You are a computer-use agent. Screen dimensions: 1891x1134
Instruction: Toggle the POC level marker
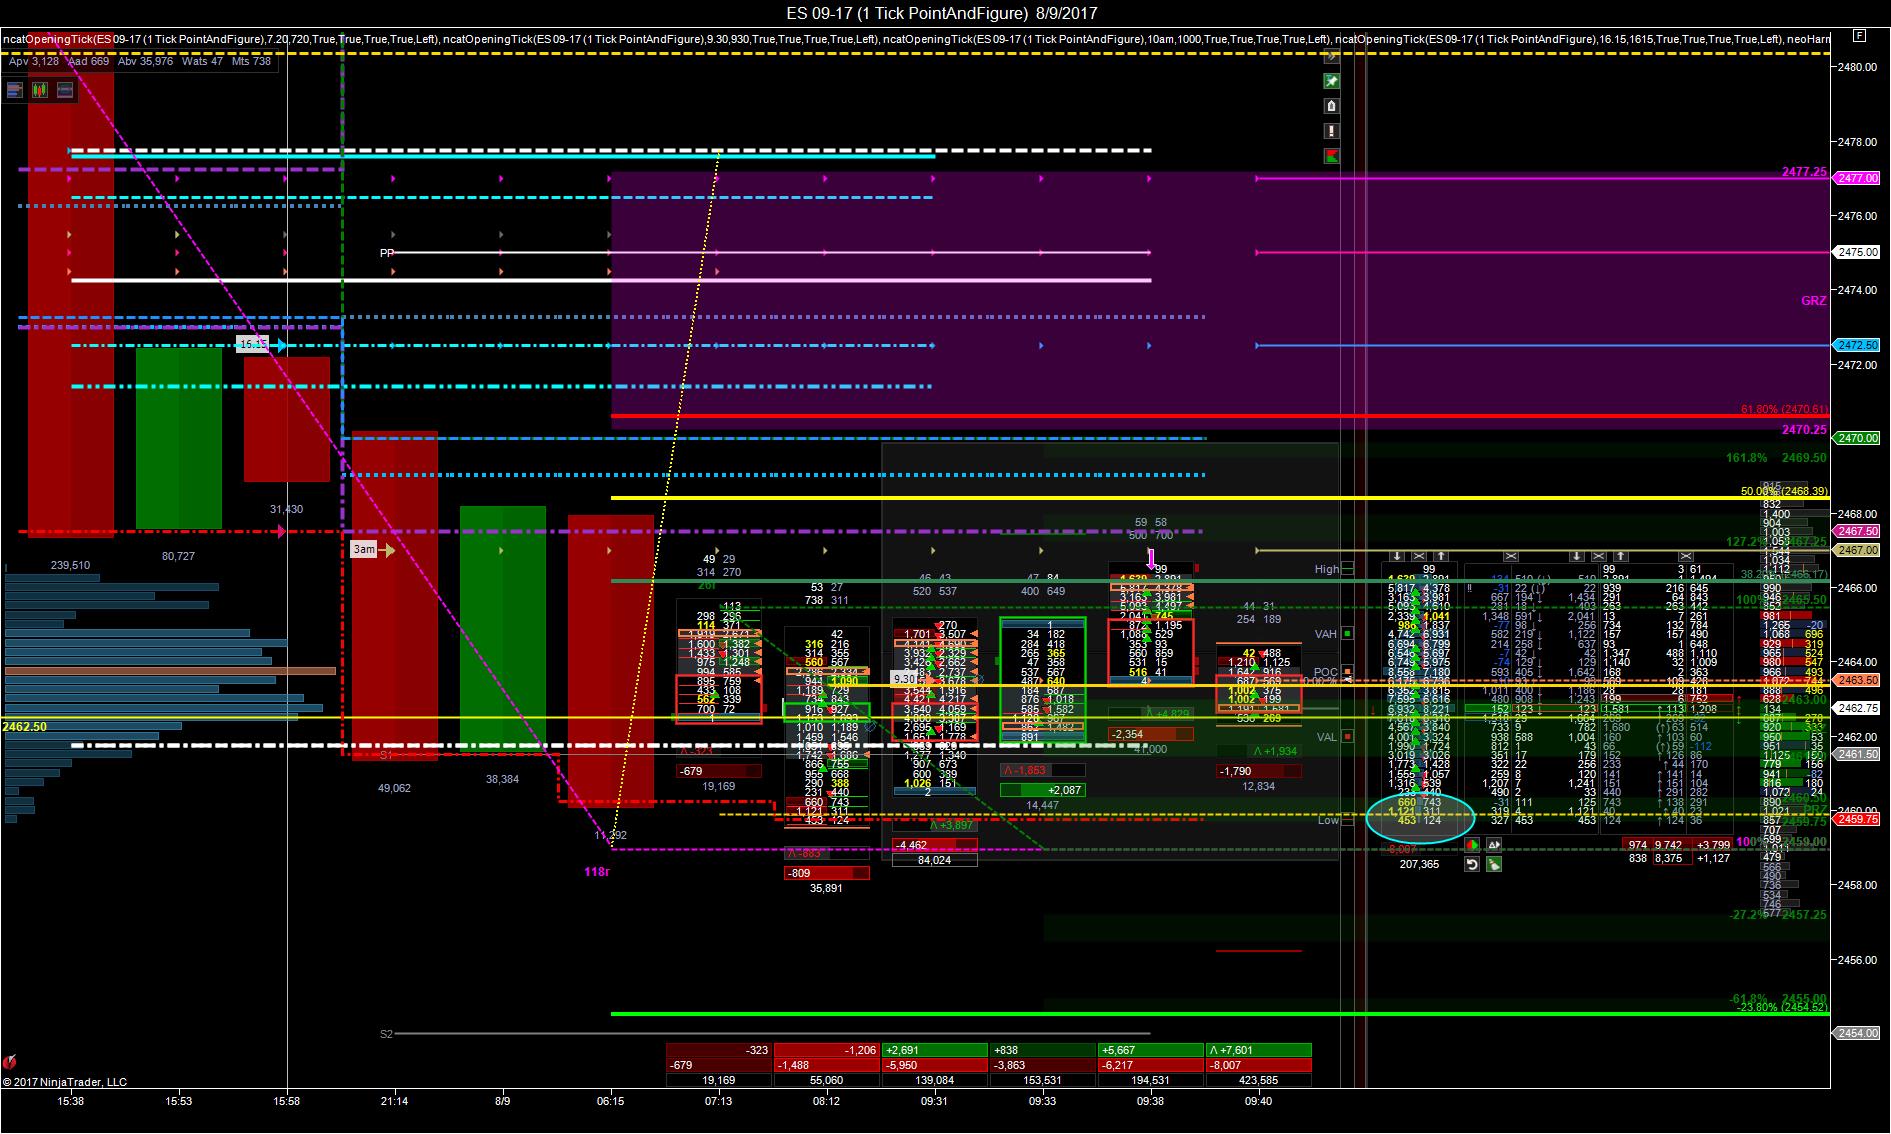click(x=1347, y=672)
